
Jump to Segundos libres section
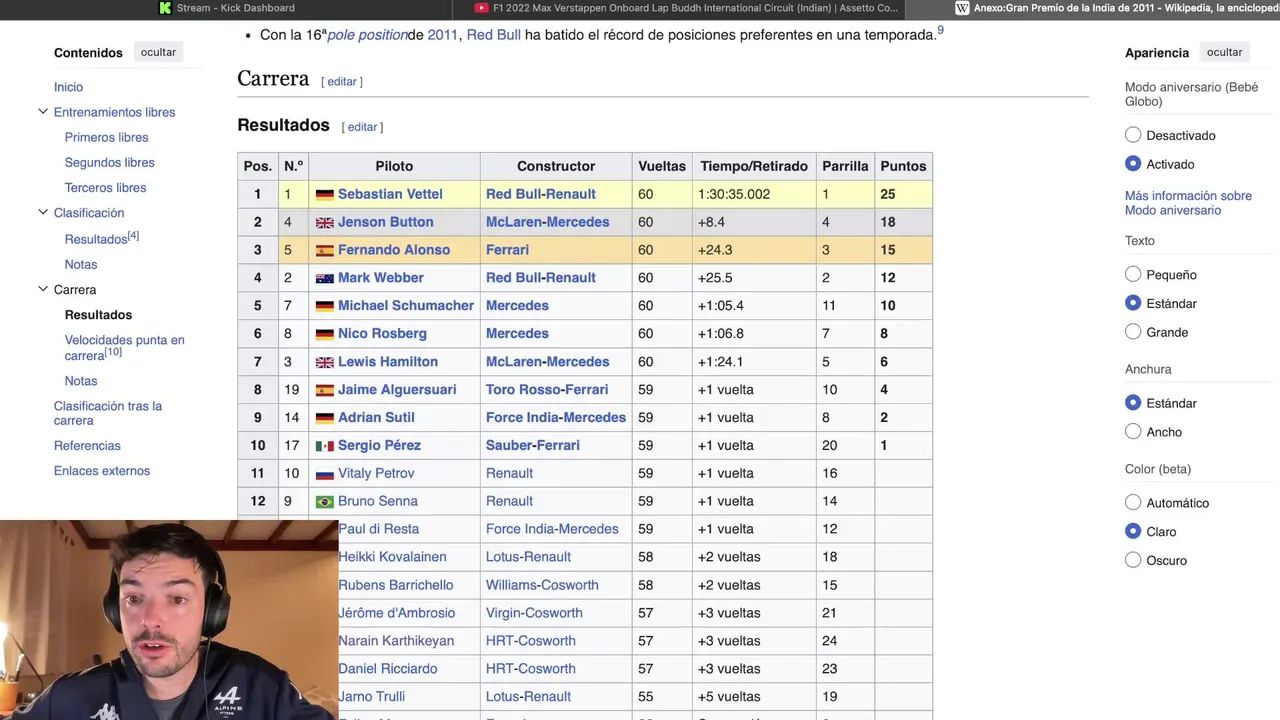click(x=109, y=162)
